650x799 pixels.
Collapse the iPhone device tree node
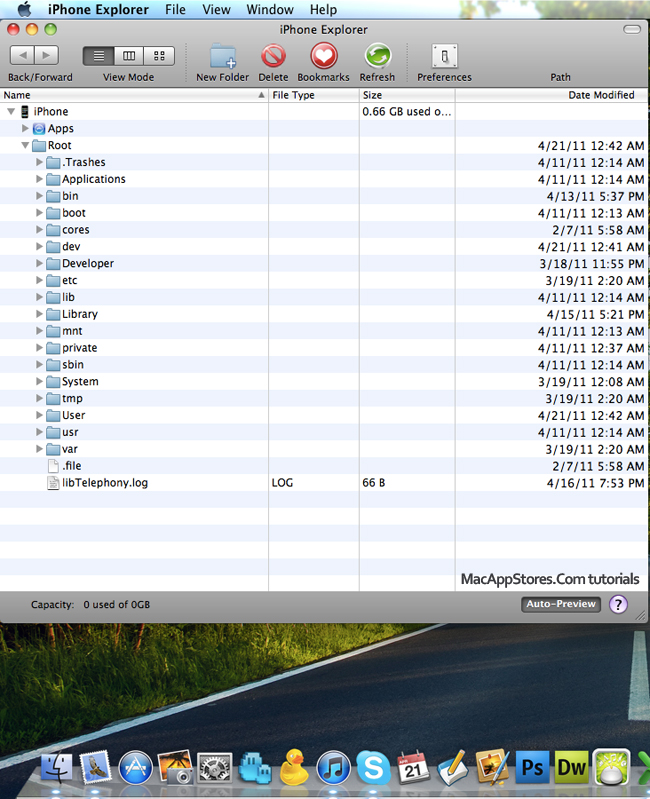11,111
